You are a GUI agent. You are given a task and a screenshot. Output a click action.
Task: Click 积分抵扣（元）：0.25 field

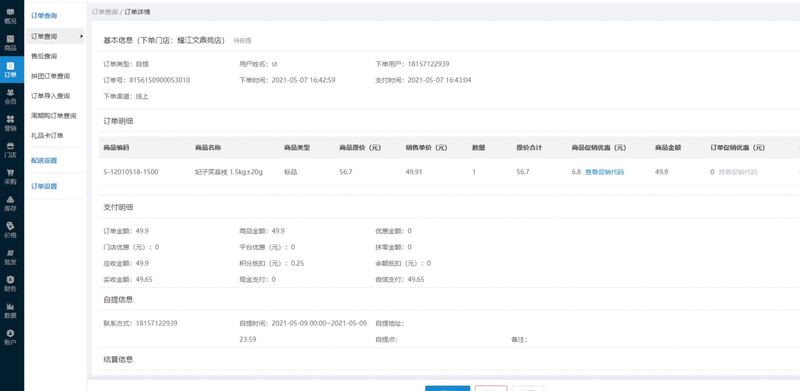271,263
